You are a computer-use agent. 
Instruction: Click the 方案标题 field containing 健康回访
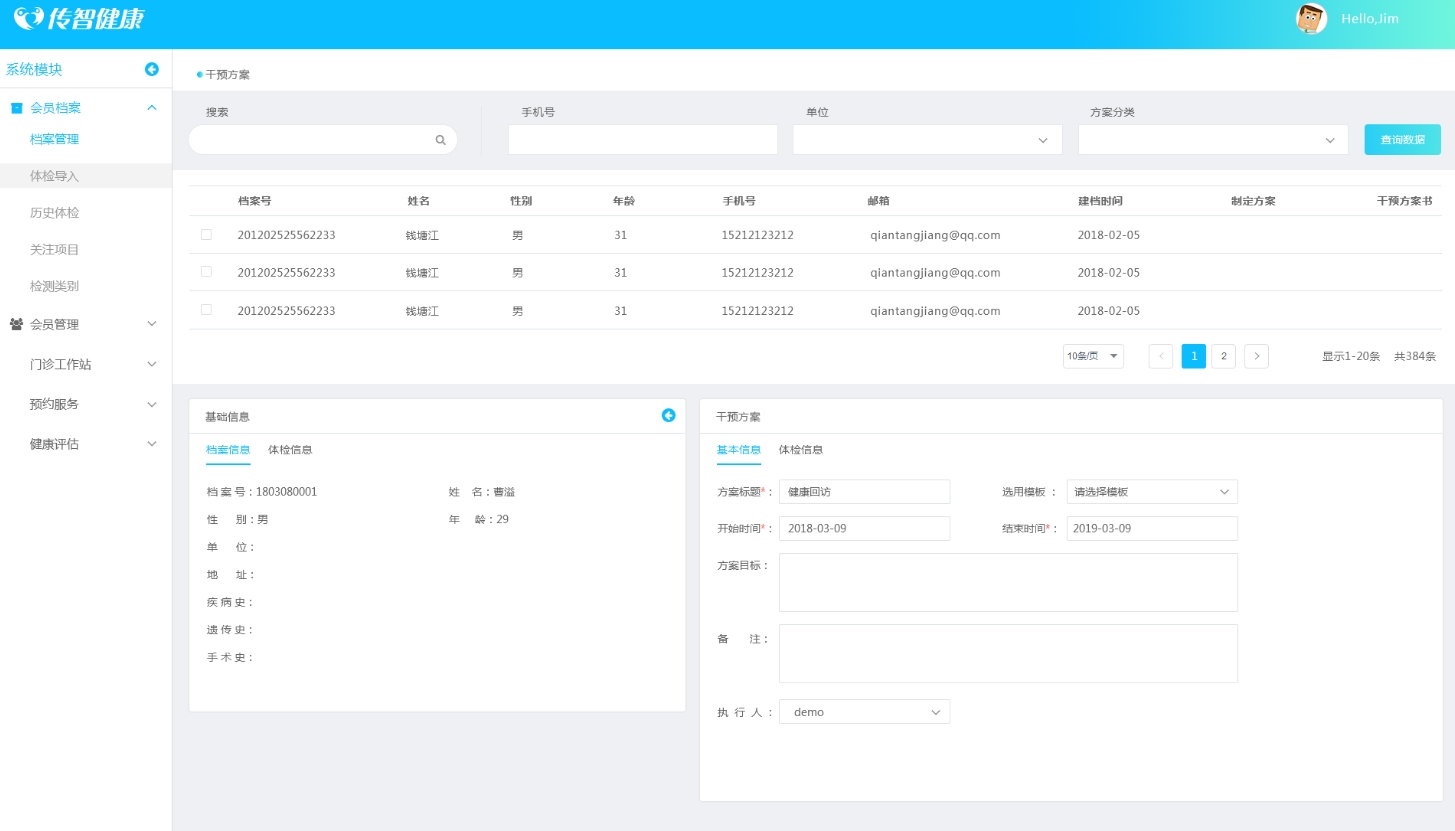point(864,492)
